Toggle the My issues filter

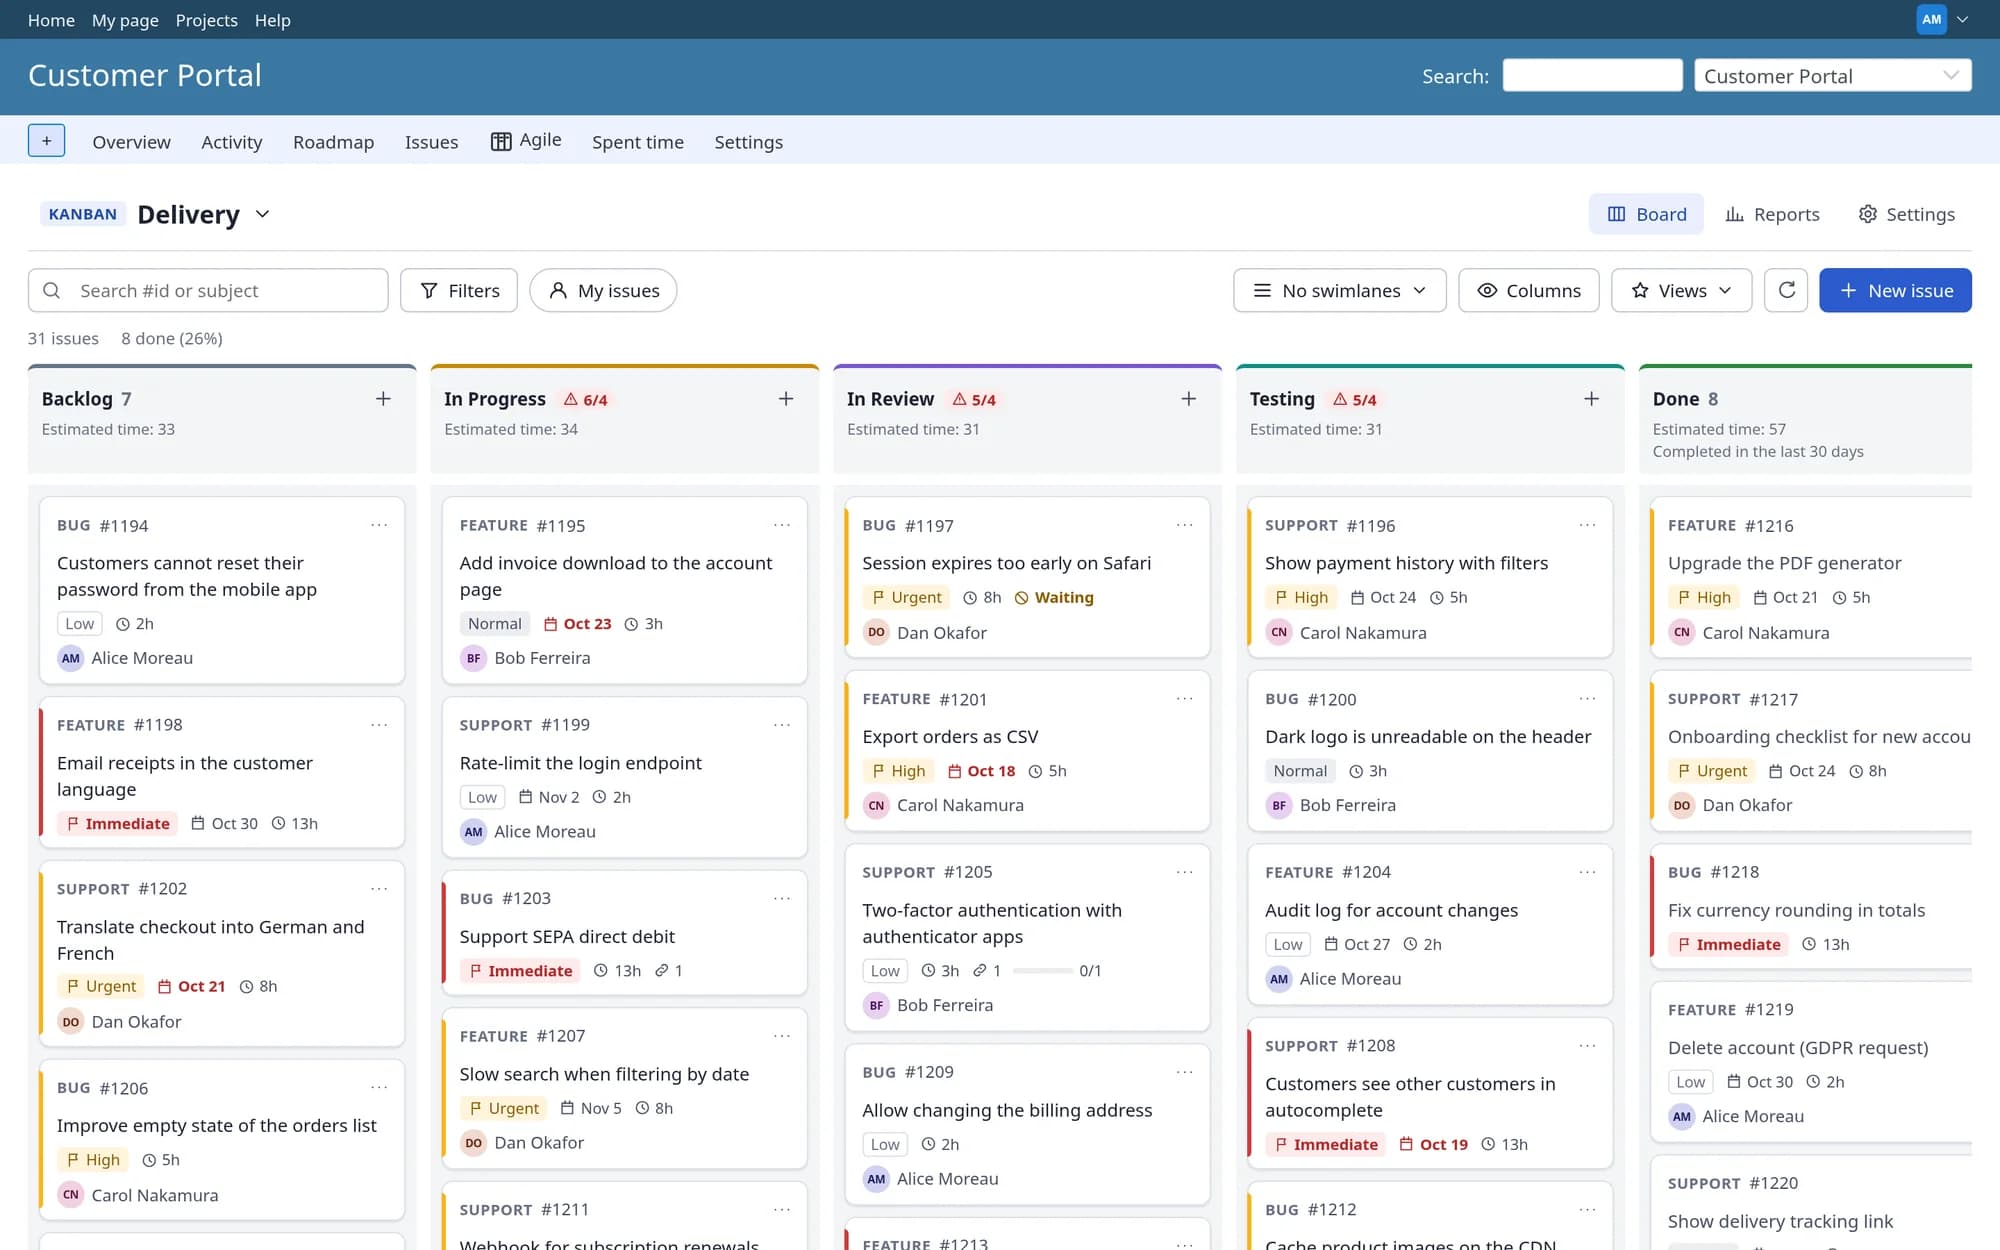tap(603, 290)
